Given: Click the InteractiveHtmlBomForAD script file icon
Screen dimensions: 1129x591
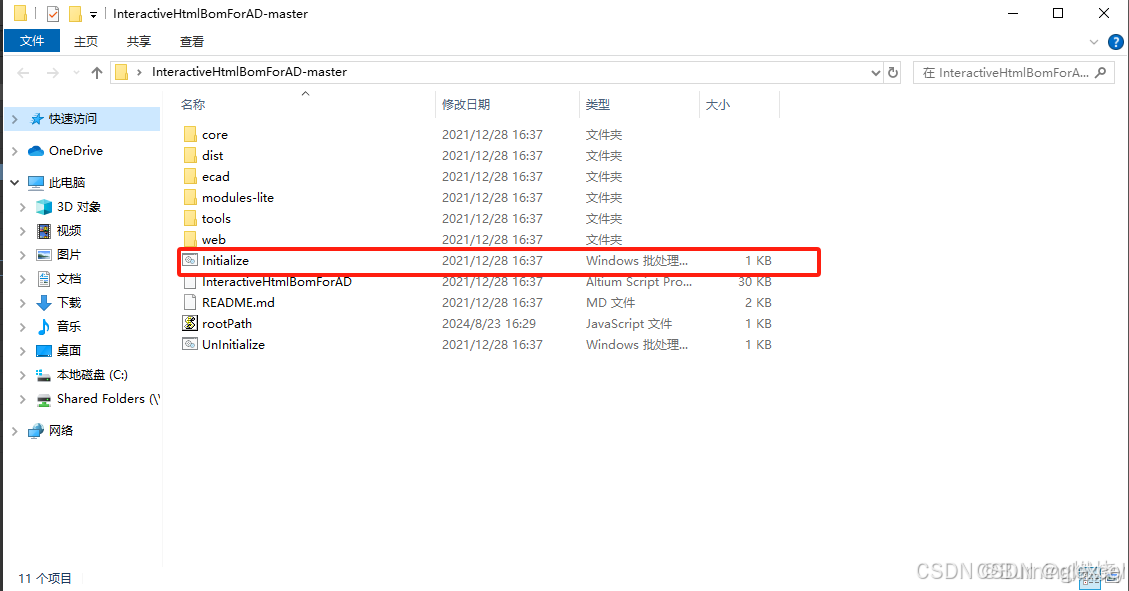Looking at the screenshot, I should (x=190, y=281).
